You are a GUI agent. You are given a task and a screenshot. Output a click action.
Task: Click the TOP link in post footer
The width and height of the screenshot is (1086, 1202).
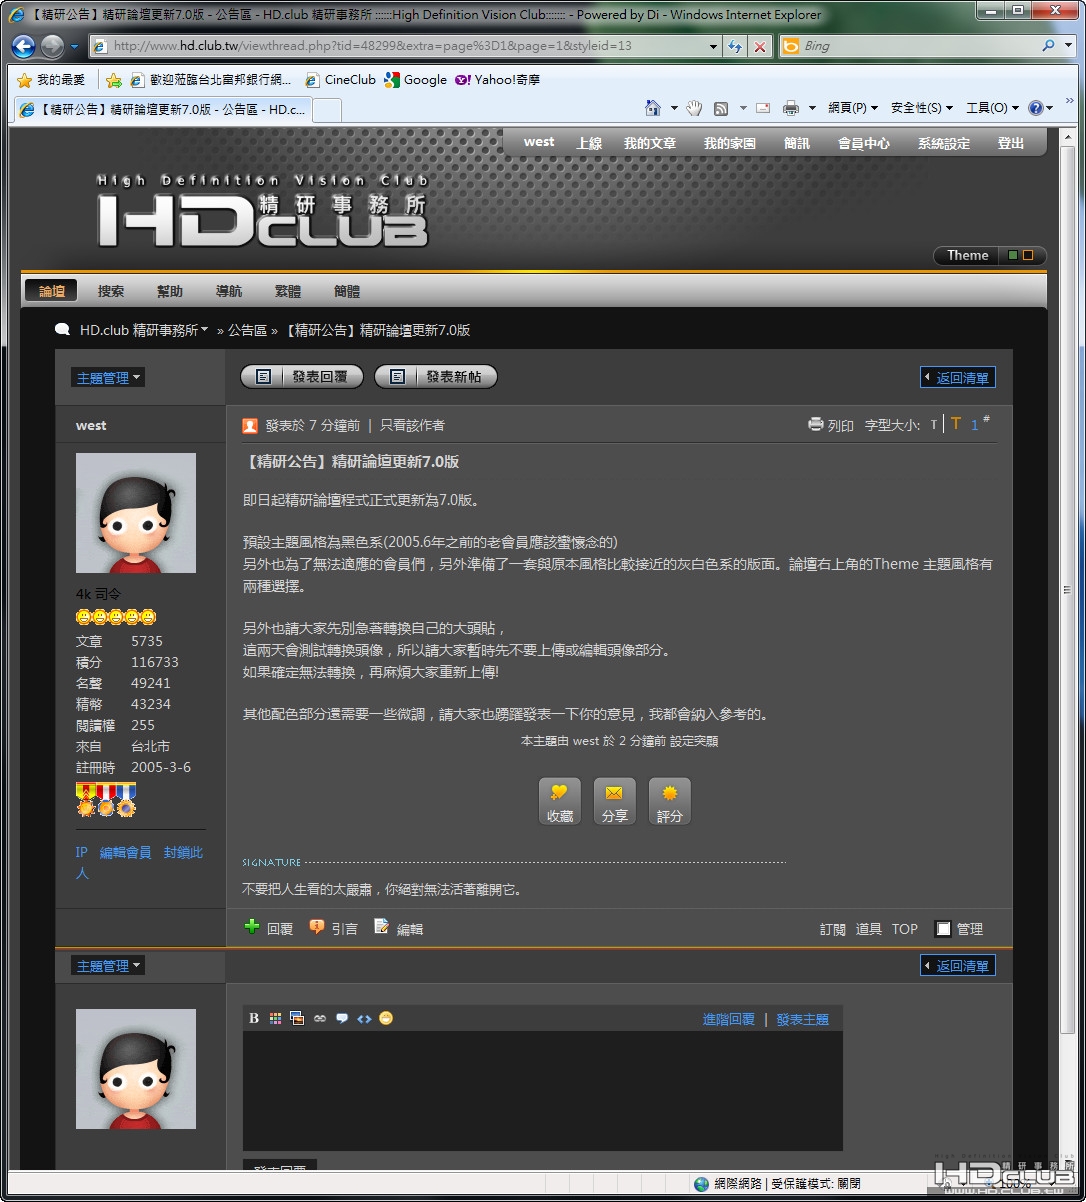905,929
